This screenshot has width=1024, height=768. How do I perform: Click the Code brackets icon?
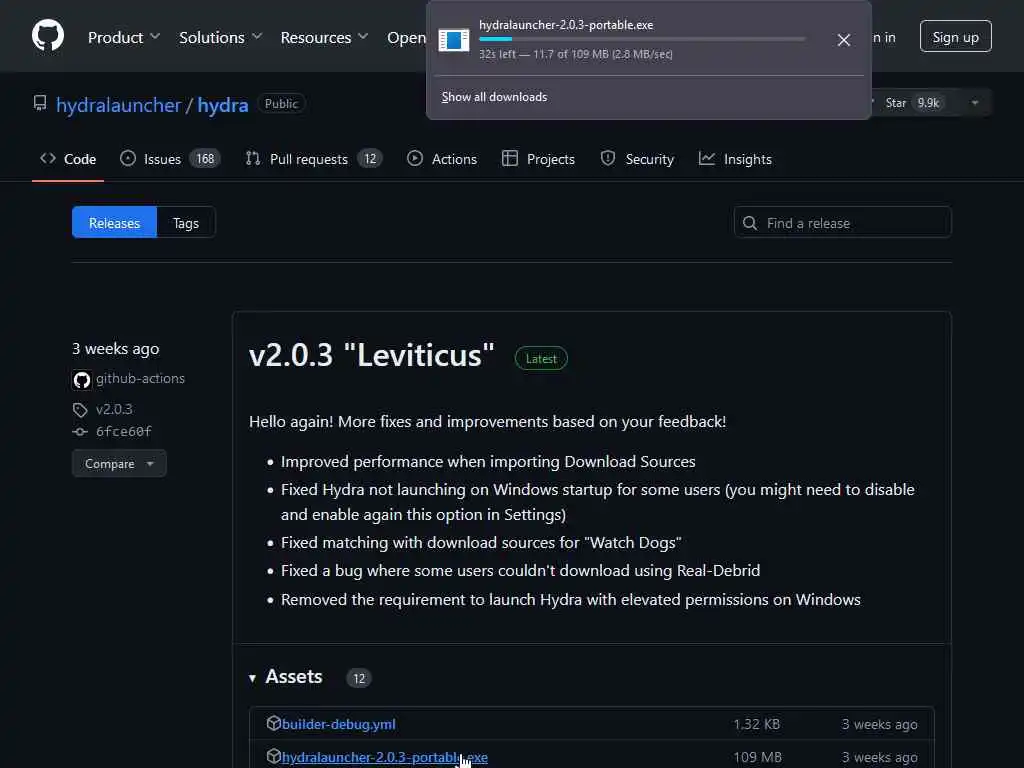(48, 159)
